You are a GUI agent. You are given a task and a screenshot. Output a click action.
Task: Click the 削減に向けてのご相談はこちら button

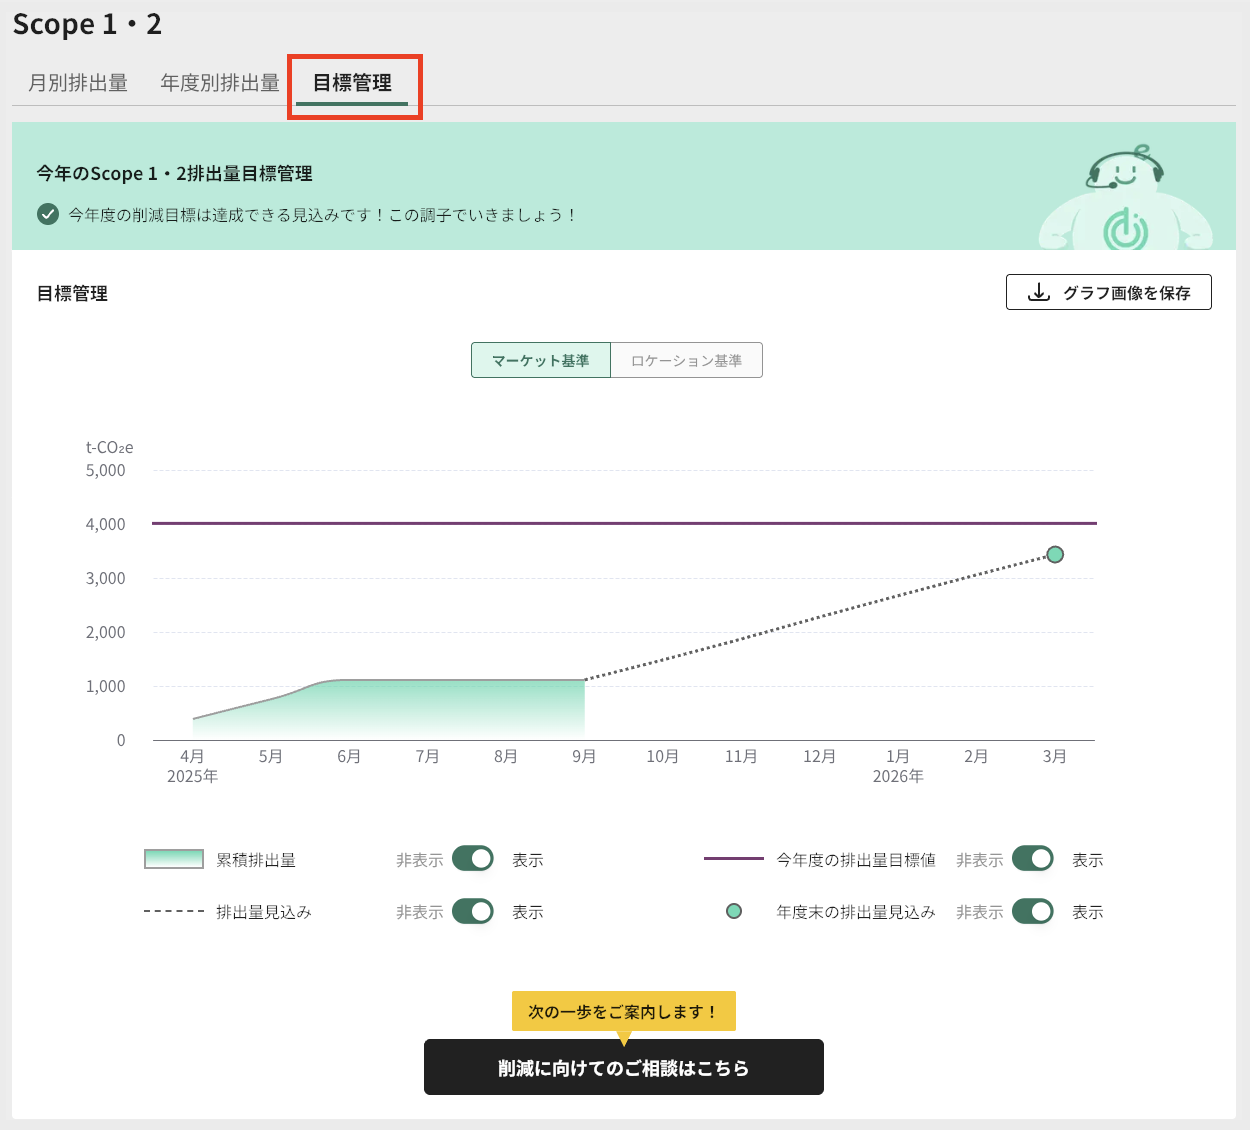coord(624,1067)
